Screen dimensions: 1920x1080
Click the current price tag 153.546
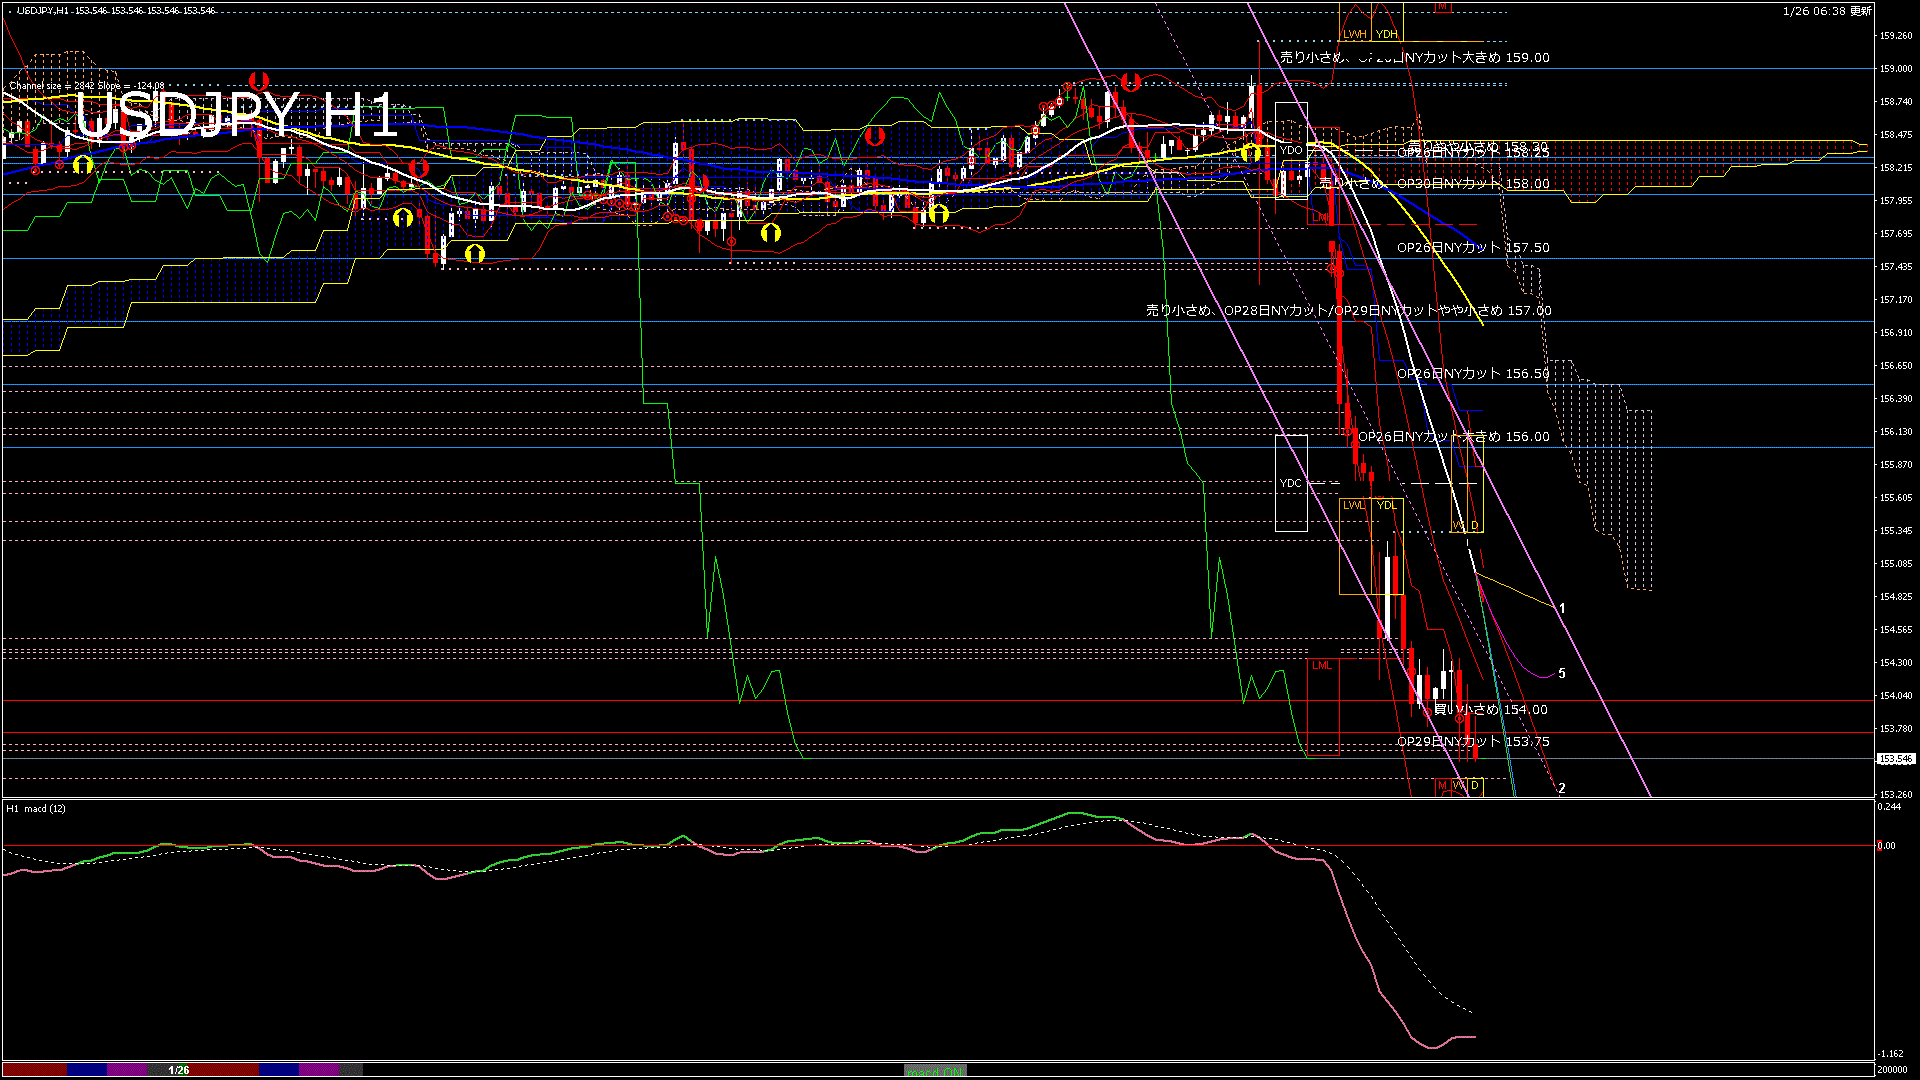click(1895, 759)
